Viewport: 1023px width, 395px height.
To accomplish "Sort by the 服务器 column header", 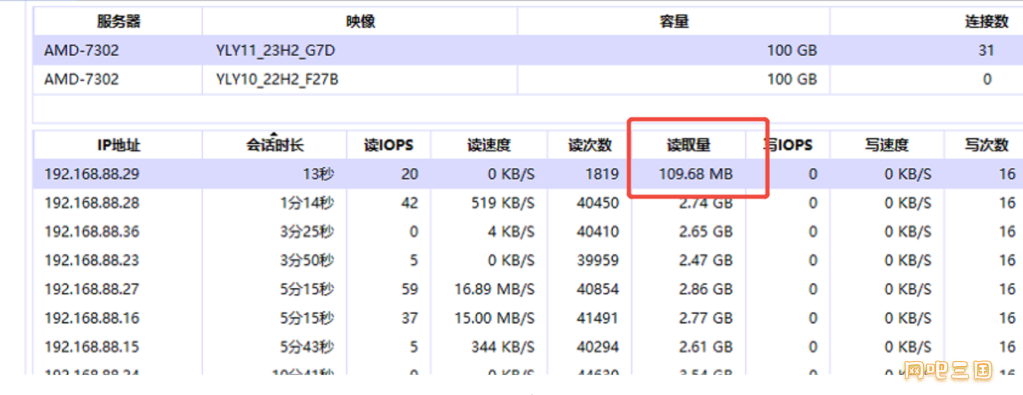I will (118, 22).
